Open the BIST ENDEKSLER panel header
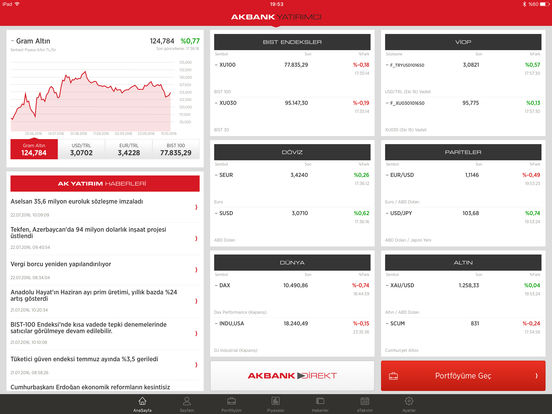The width and height of the screenshot is (552, 414). (x=292, y=42)
